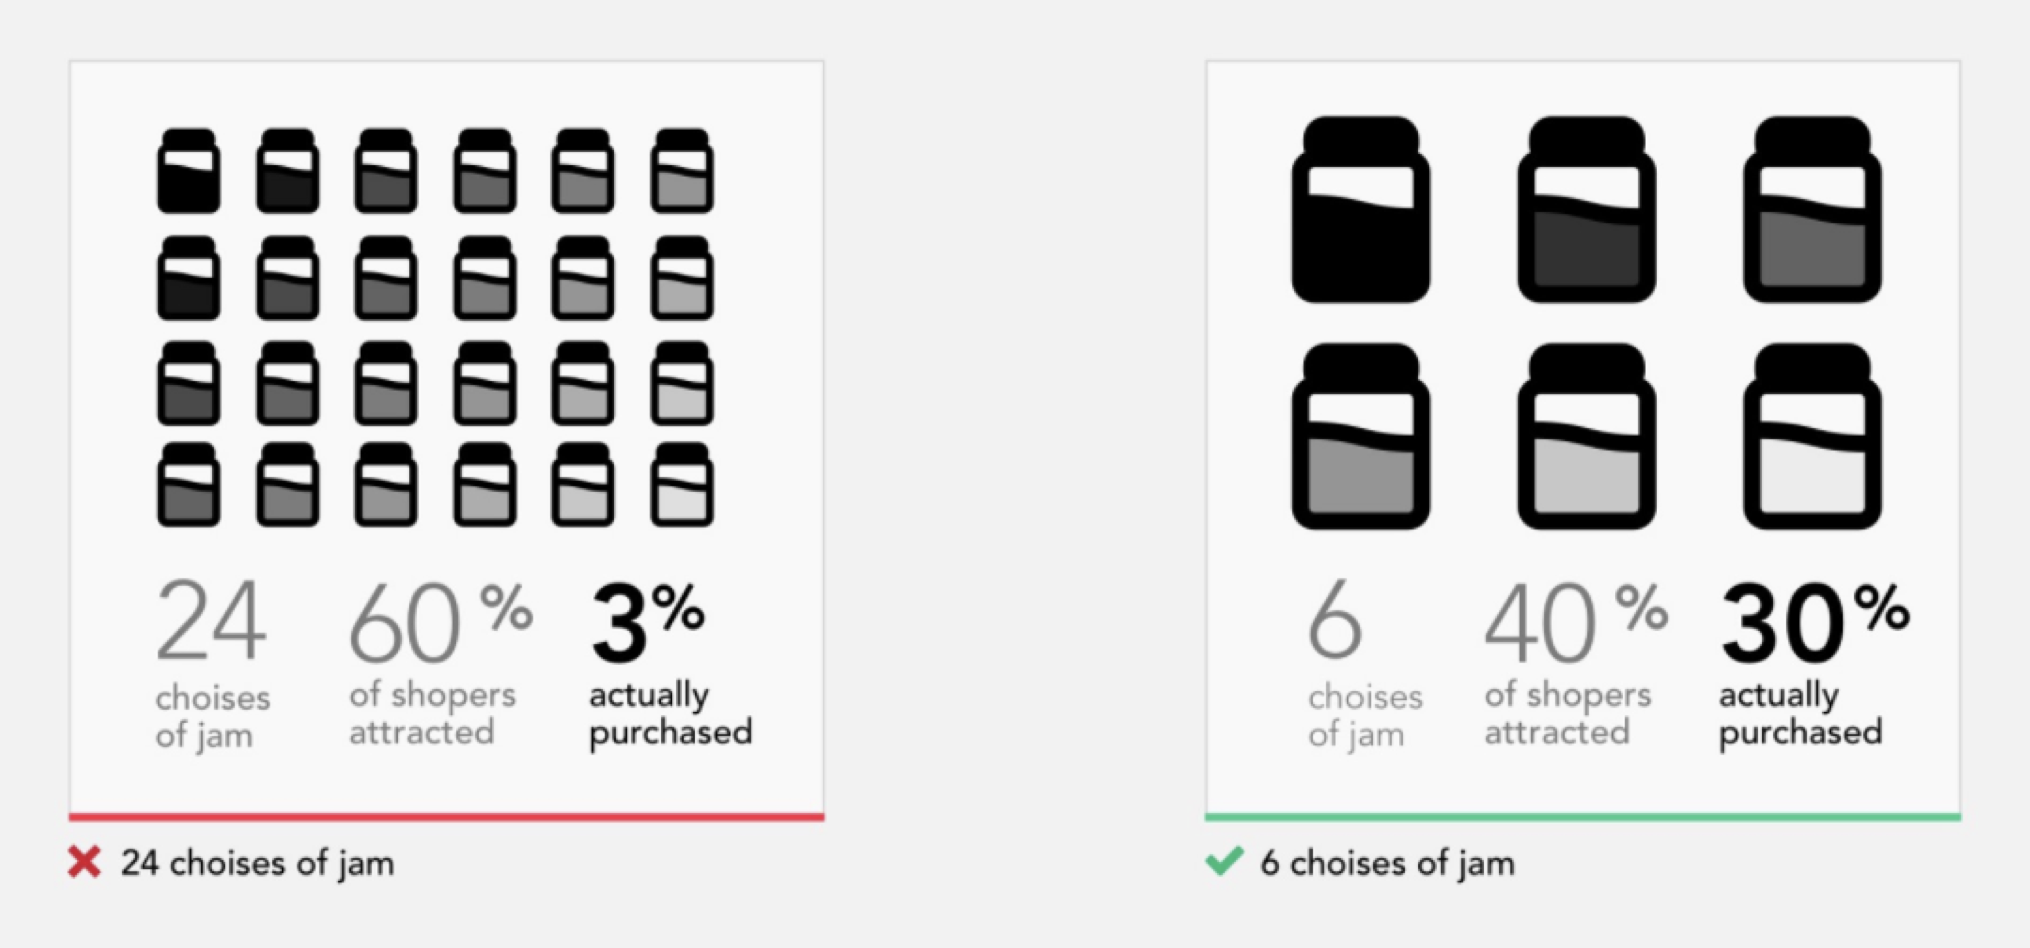Viewport: 2030px width, 948px height.
Task: Select the dark gray large jar, top middle
Action: click(1586, 209)
